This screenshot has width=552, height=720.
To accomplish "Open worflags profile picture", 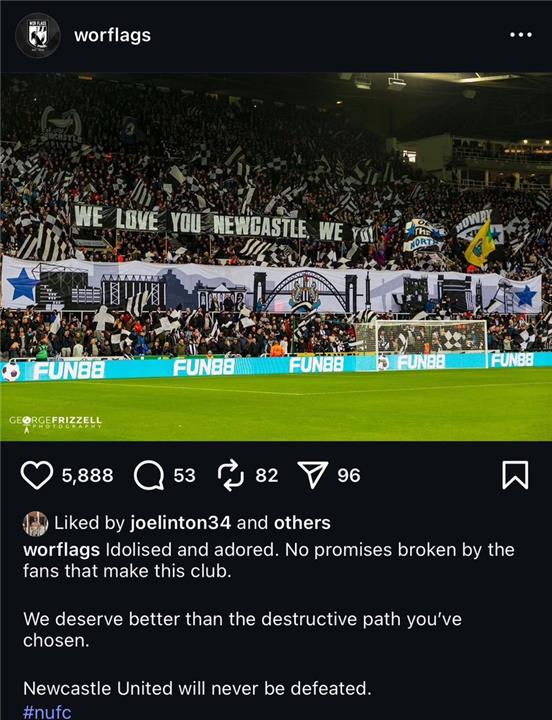I will point(38,35).
